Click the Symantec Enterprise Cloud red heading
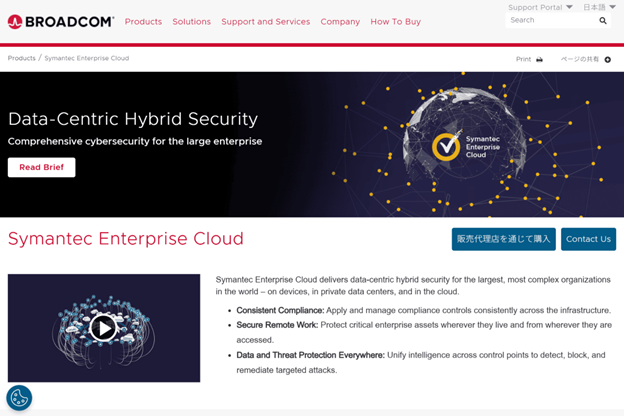The height and width of the screenshot is (416, 624). [126, 238]
